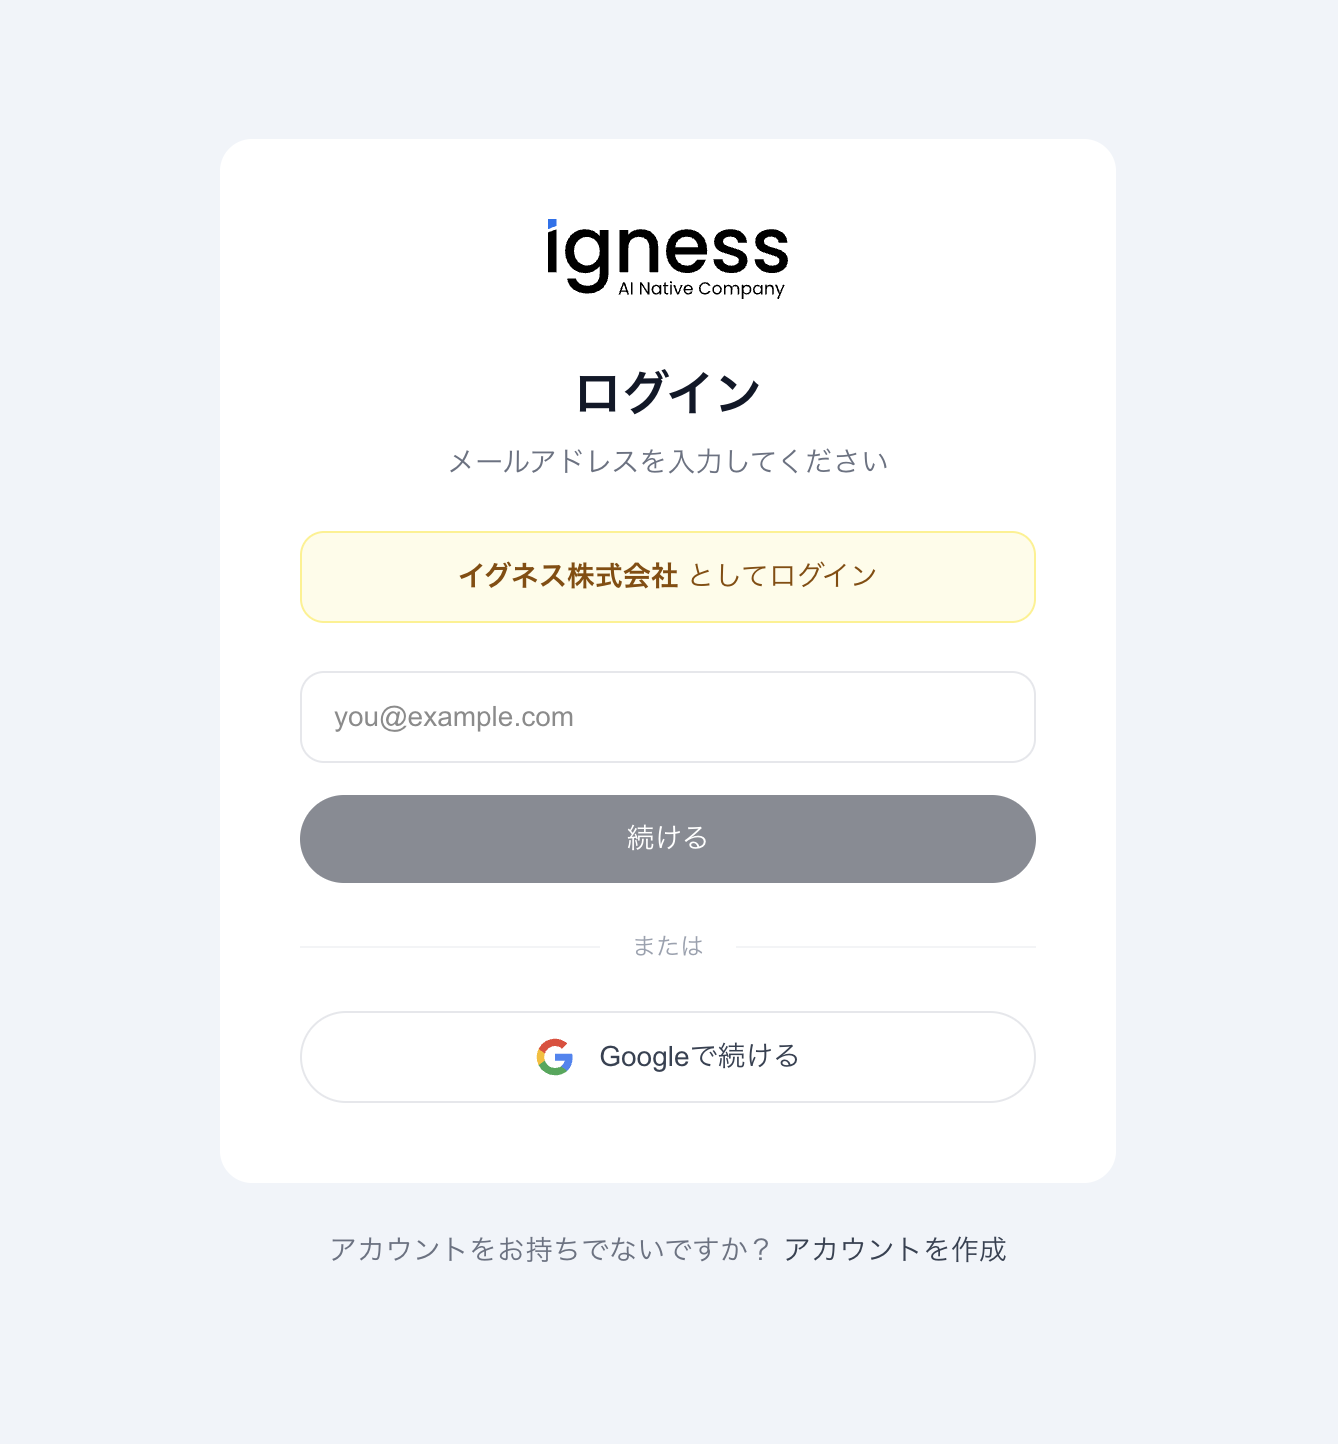
Task: Click the アカウントをお持ちでないですか？ text
Action: click(x=550, y=1249)
